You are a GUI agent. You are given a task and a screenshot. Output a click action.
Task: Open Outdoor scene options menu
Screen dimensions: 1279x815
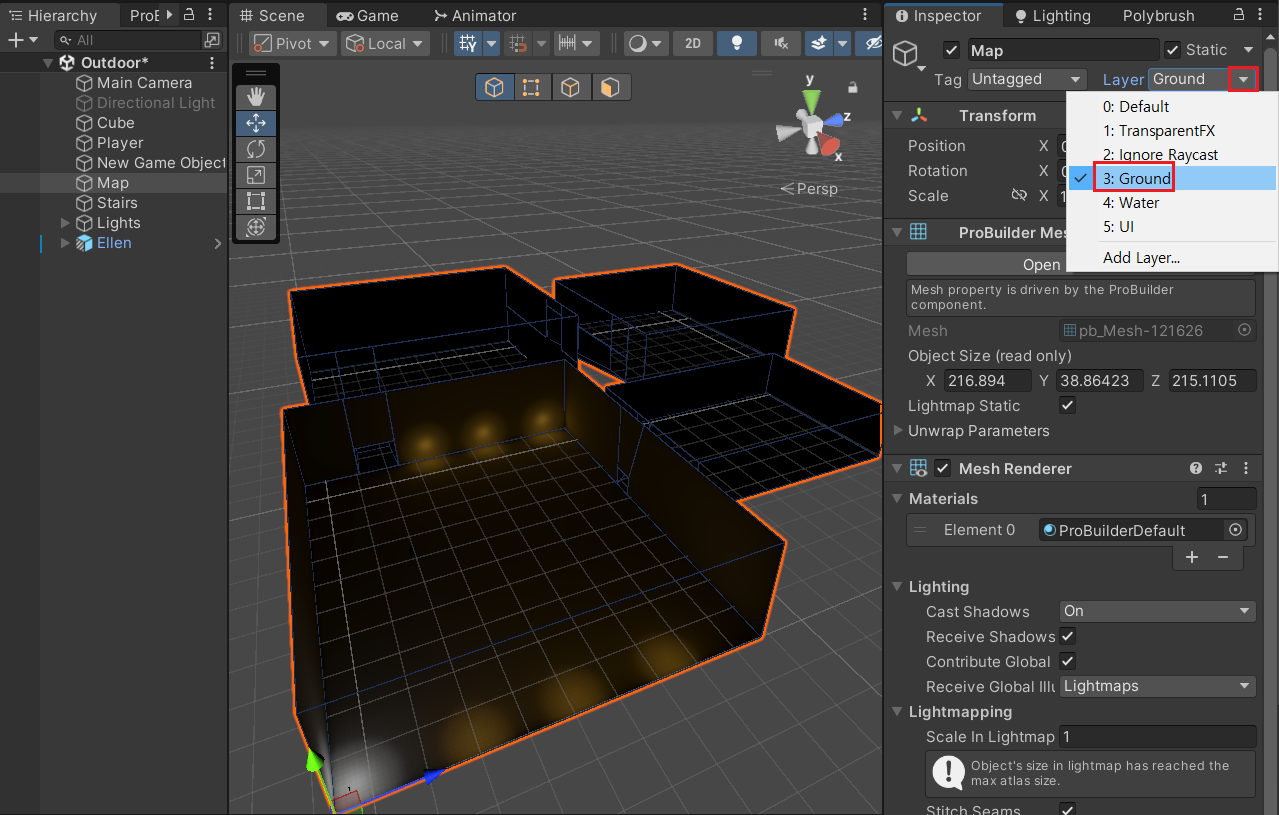(x=212, y=63)
